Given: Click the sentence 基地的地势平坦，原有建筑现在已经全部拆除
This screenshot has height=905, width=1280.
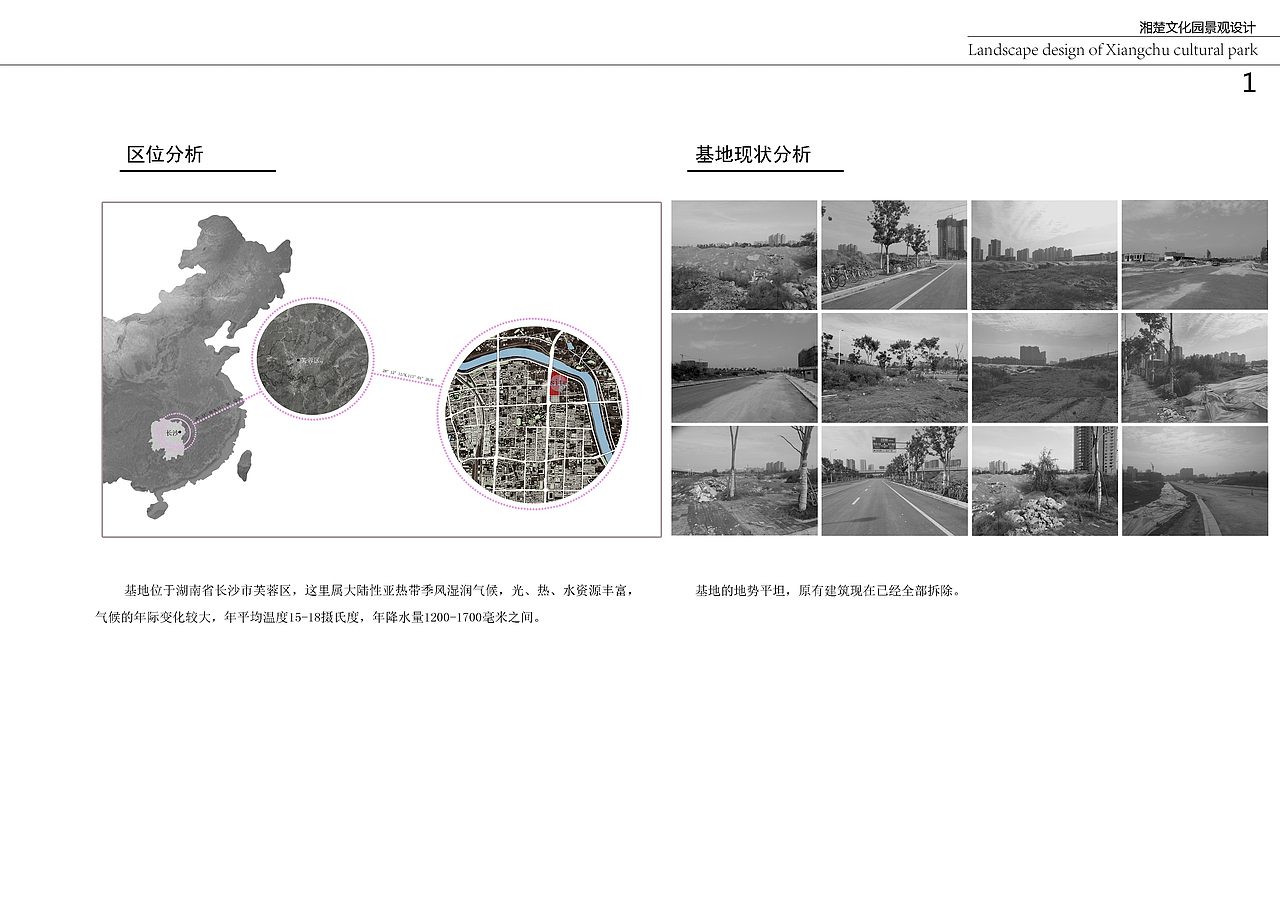Looking at the screenshot, I should 830,591.
